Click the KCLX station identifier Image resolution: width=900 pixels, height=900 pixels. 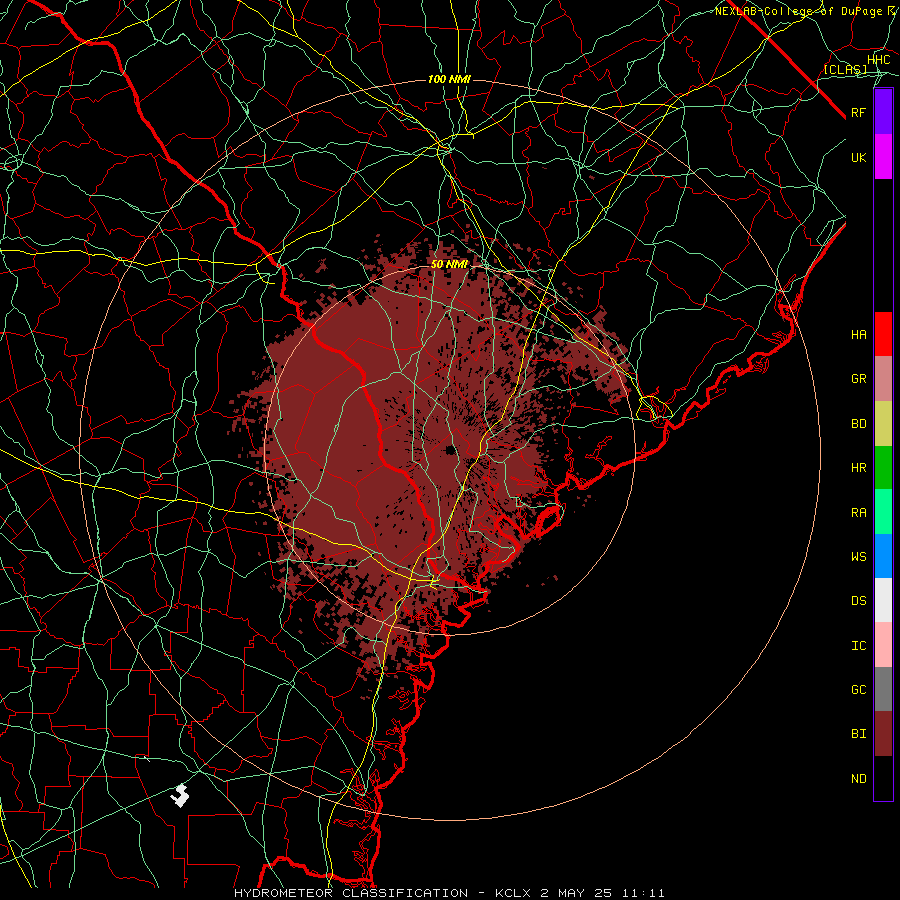(514, 893)
